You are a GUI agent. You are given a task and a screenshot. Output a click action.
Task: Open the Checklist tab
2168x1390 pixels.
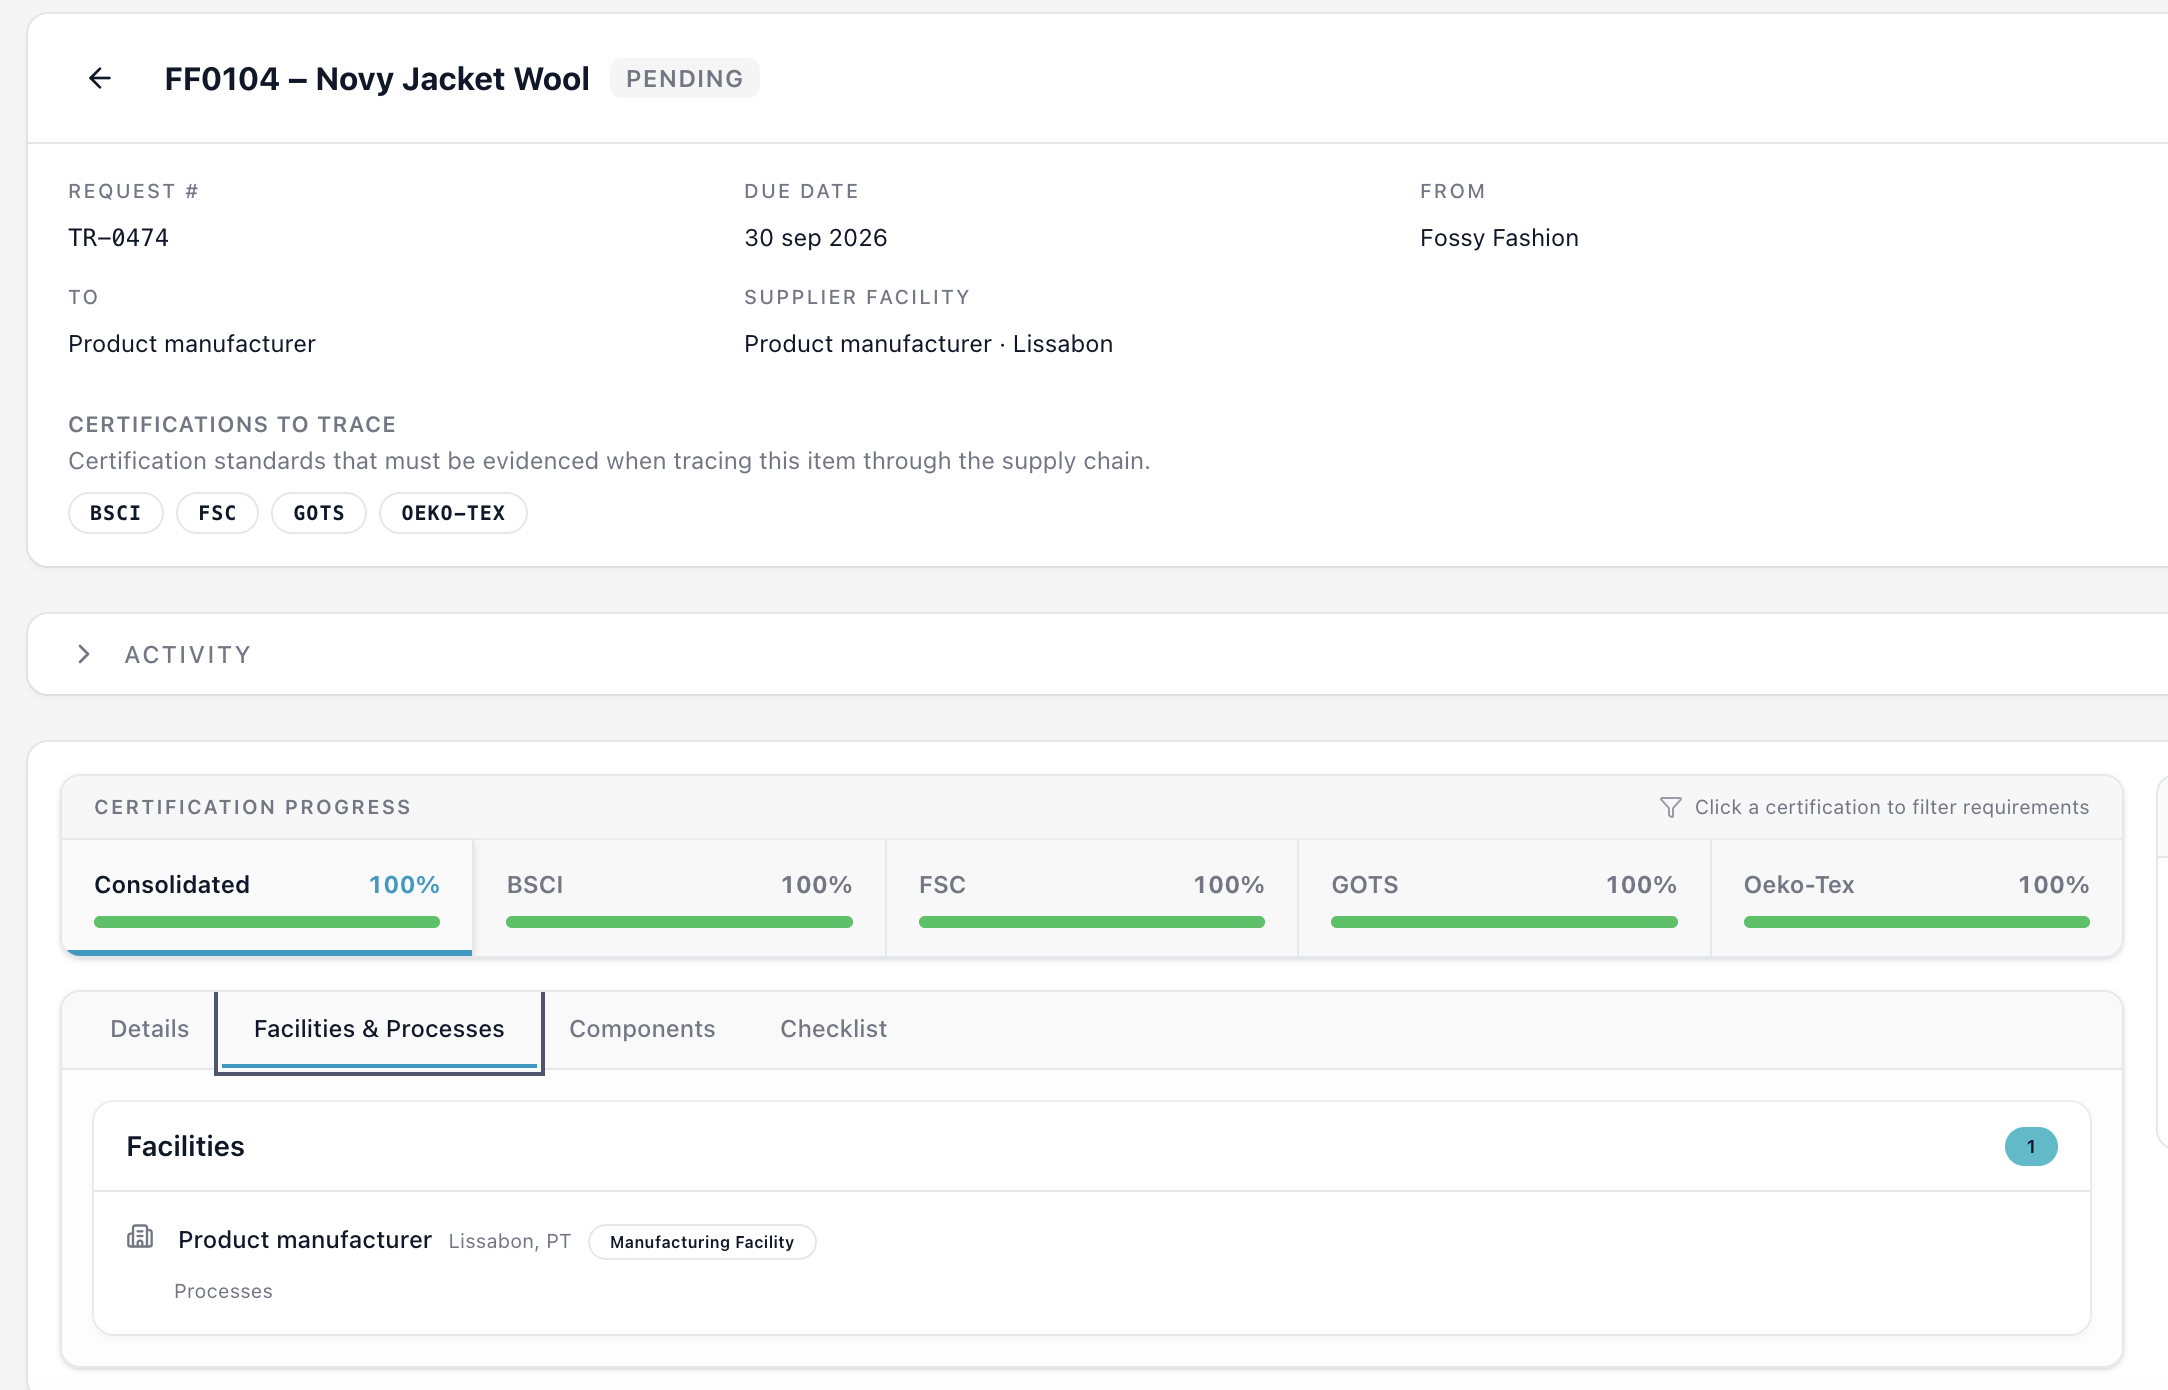click(833, 1029)
